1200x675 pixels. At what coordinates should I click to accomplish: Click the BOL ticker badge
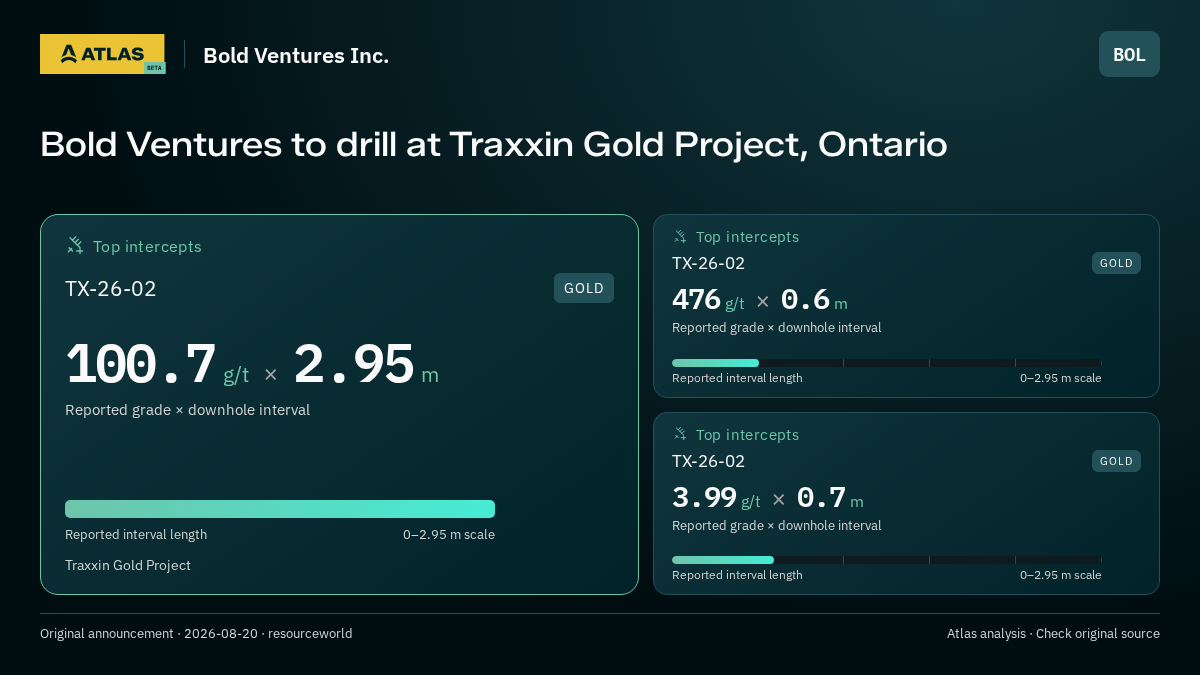(1129, 54)
